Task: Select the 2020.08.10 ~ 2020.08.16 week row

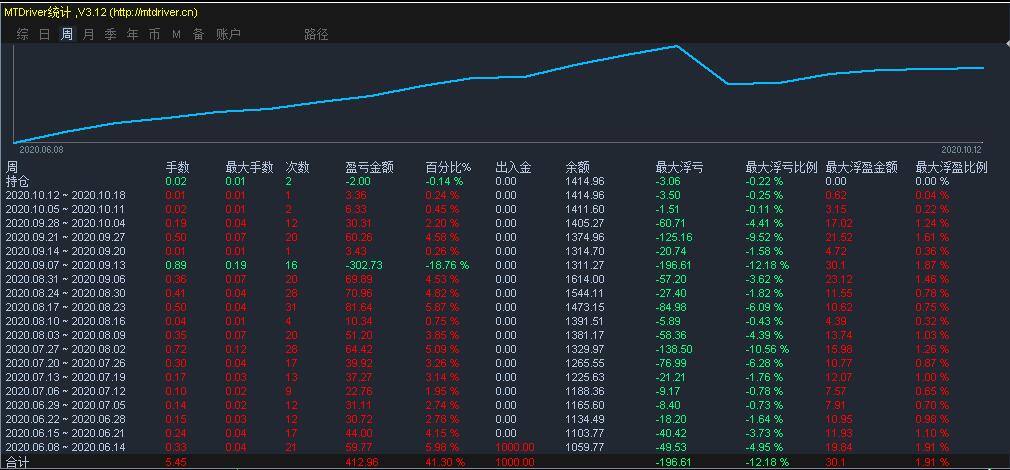Action: [505, 321]
